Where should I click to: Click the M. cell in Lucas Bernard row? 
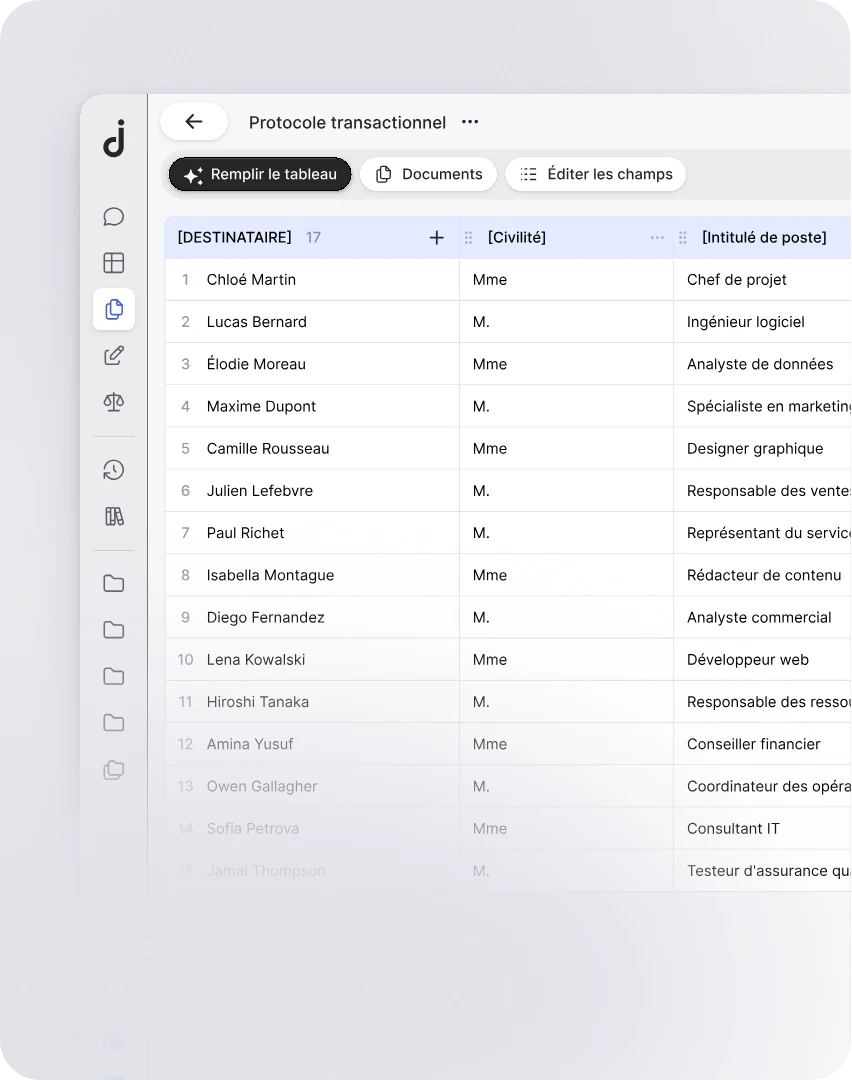(566, 322)
